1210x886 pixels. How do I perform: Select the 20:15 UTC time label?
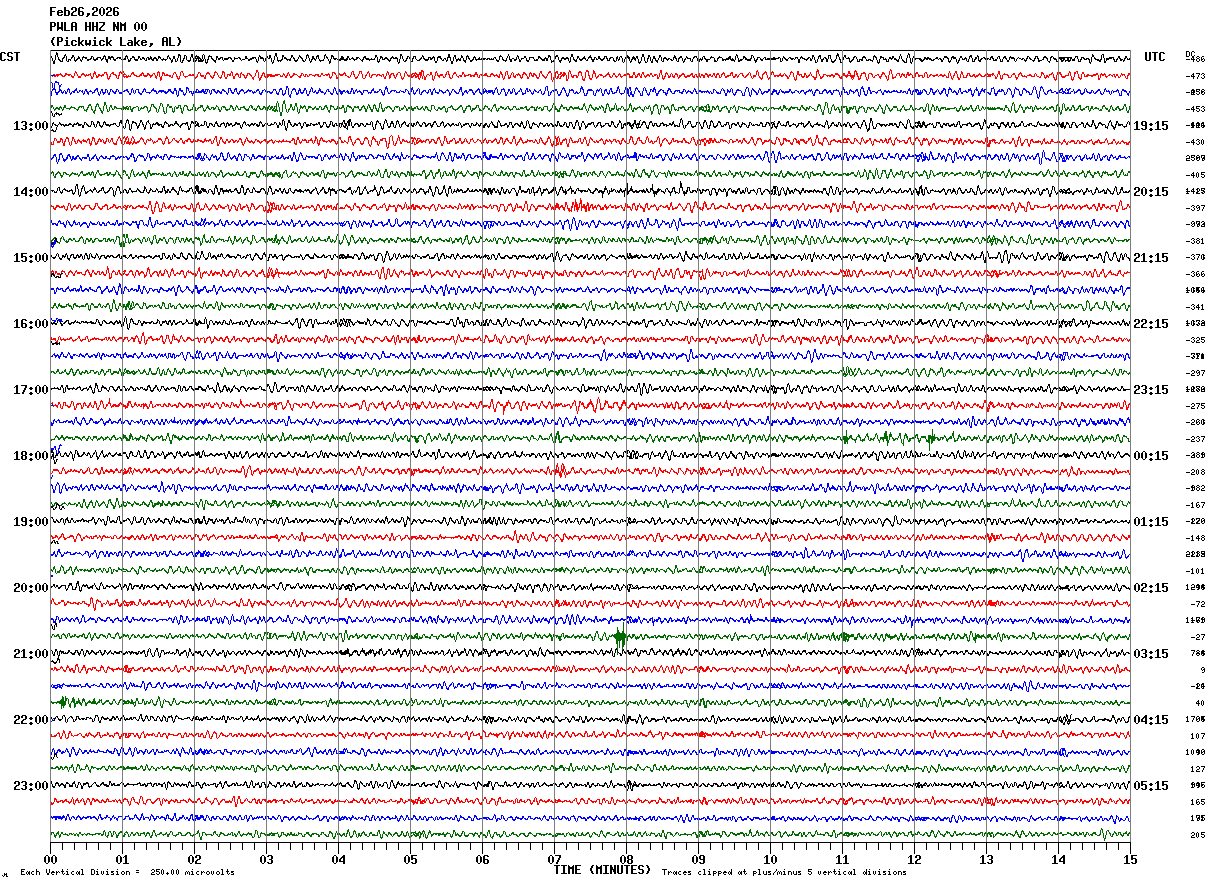[1151, 192]
